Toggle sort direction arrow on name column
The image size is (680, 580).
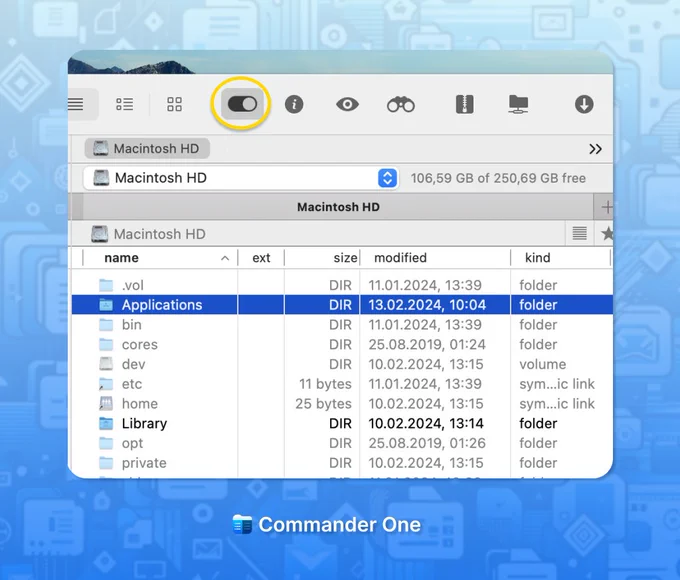(225, 258)
